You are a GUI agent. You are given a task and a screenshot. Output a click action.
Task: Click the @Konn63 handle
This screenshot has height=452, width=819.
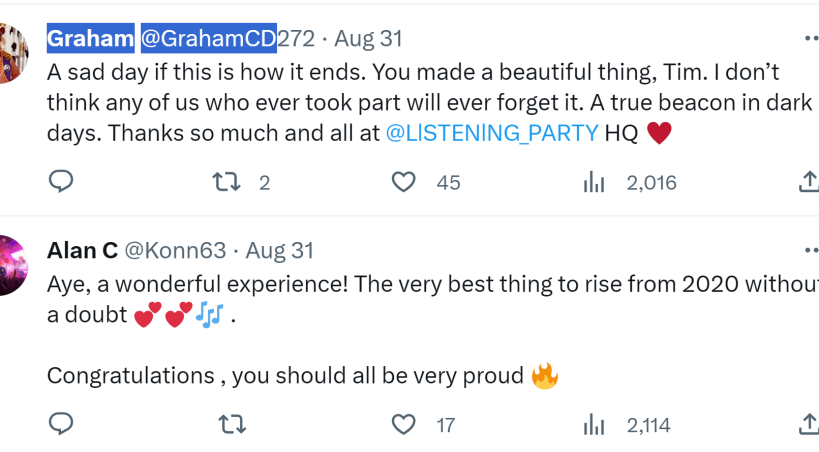click(x=176, y=249)
